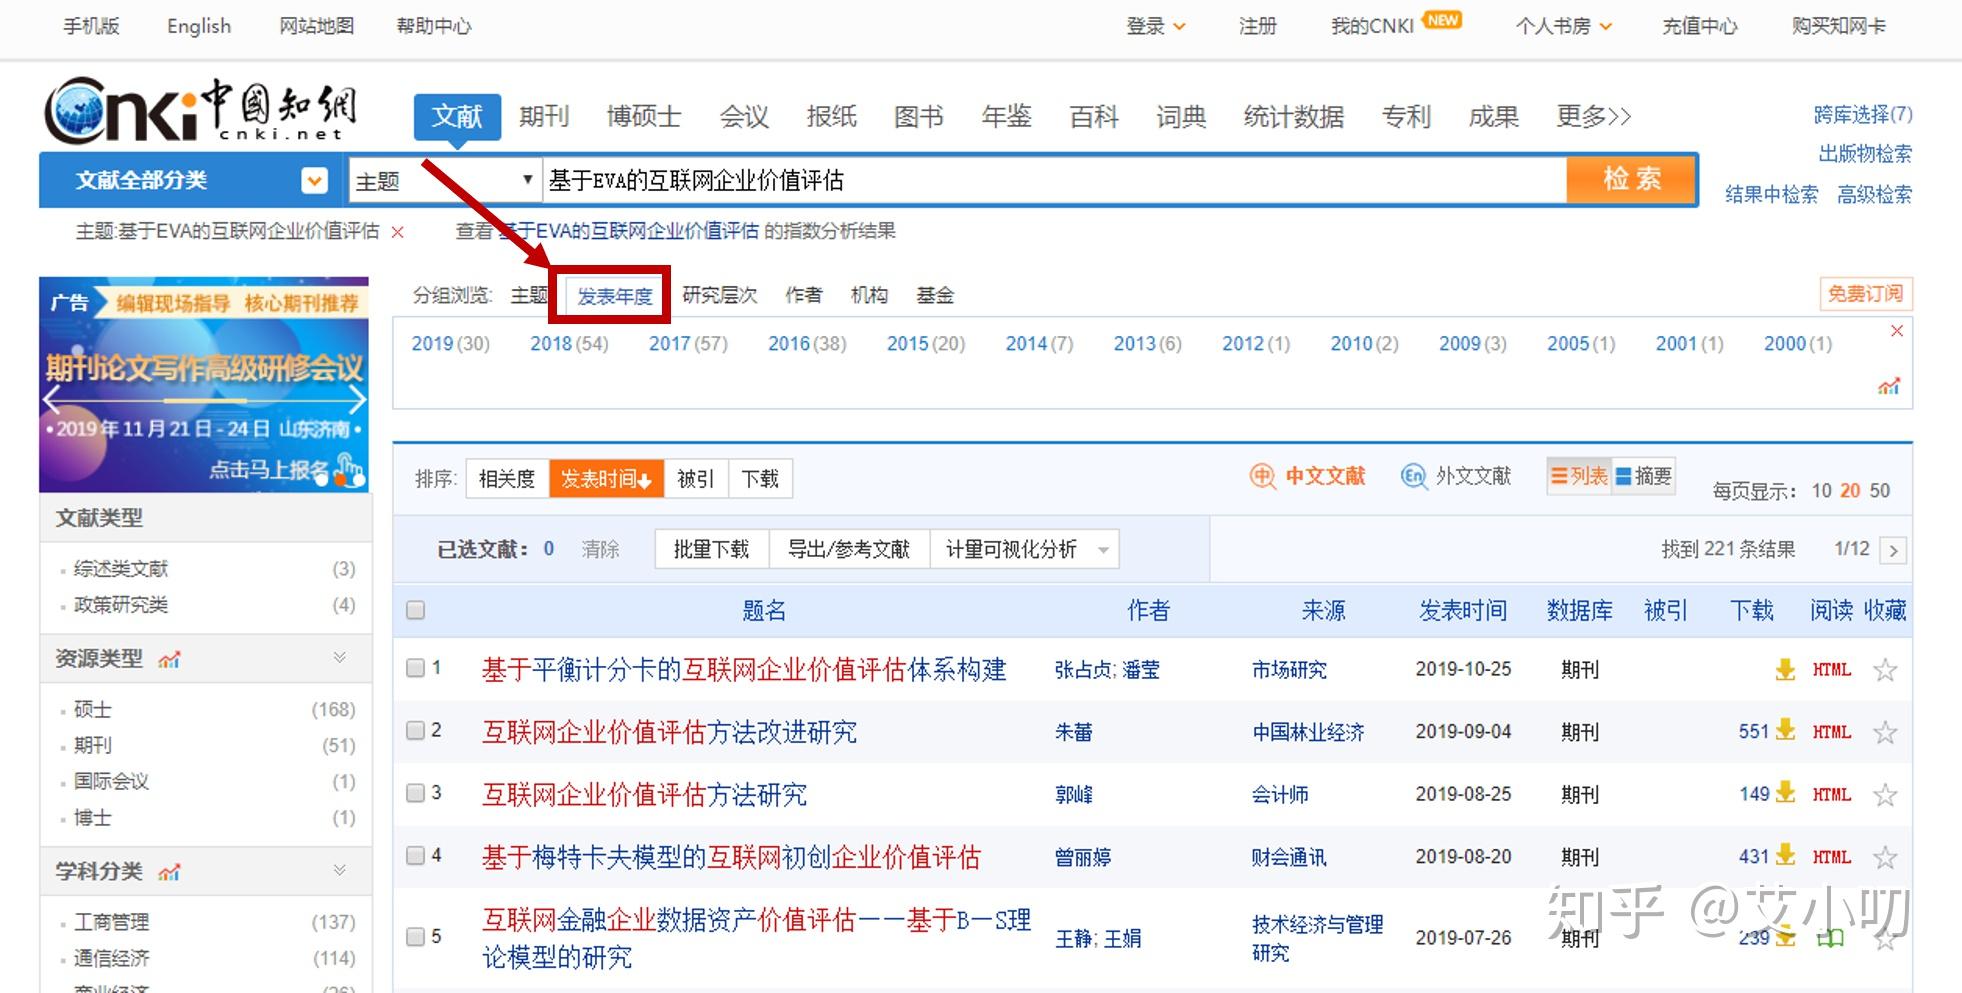Viewport: 1962px width, 993px height.
Task: Open the 文献全部分类 dropdown
Action: coord(313,180)
